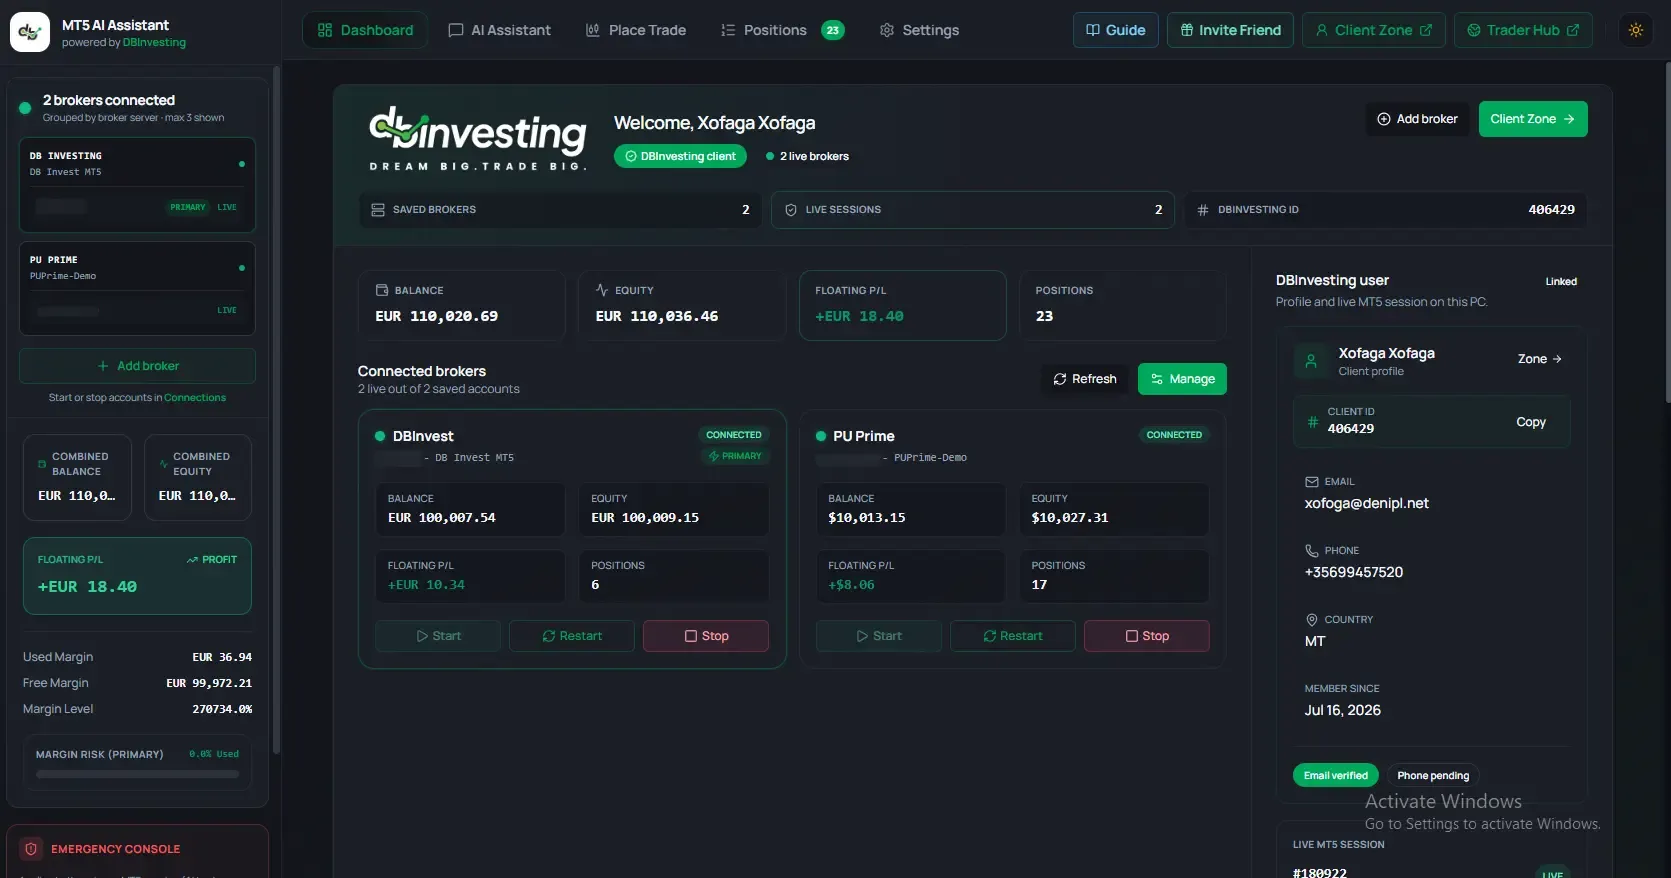Open the Dashboard tab
This screenshot has height=878, width=1671.
pyautogui.click(x=365, y=30)
